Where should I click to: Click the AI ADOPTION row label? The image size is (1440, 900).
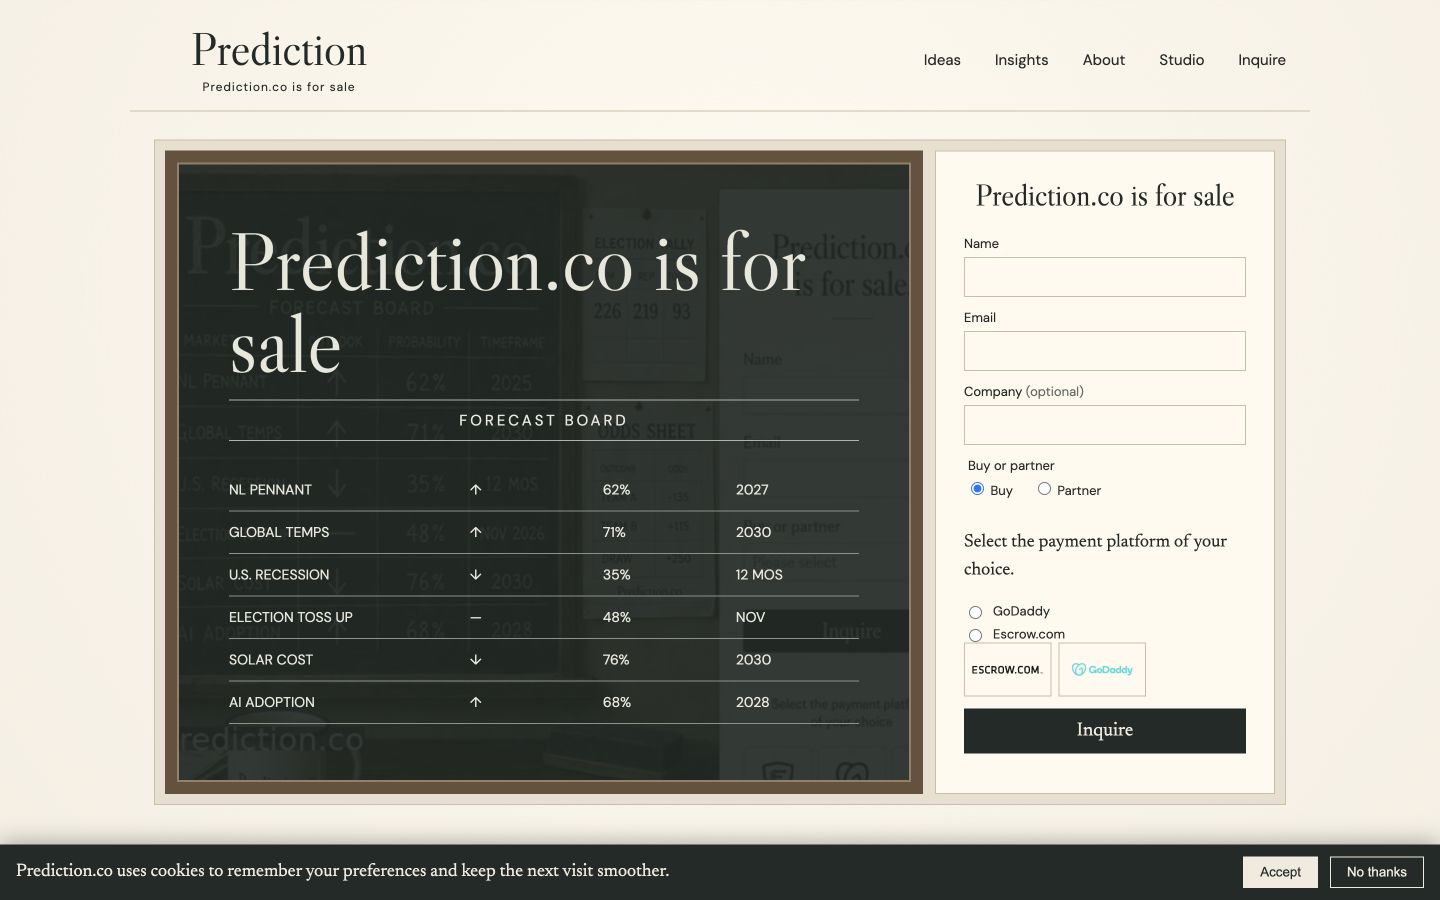pyautogui.click(x=272, y=702)
